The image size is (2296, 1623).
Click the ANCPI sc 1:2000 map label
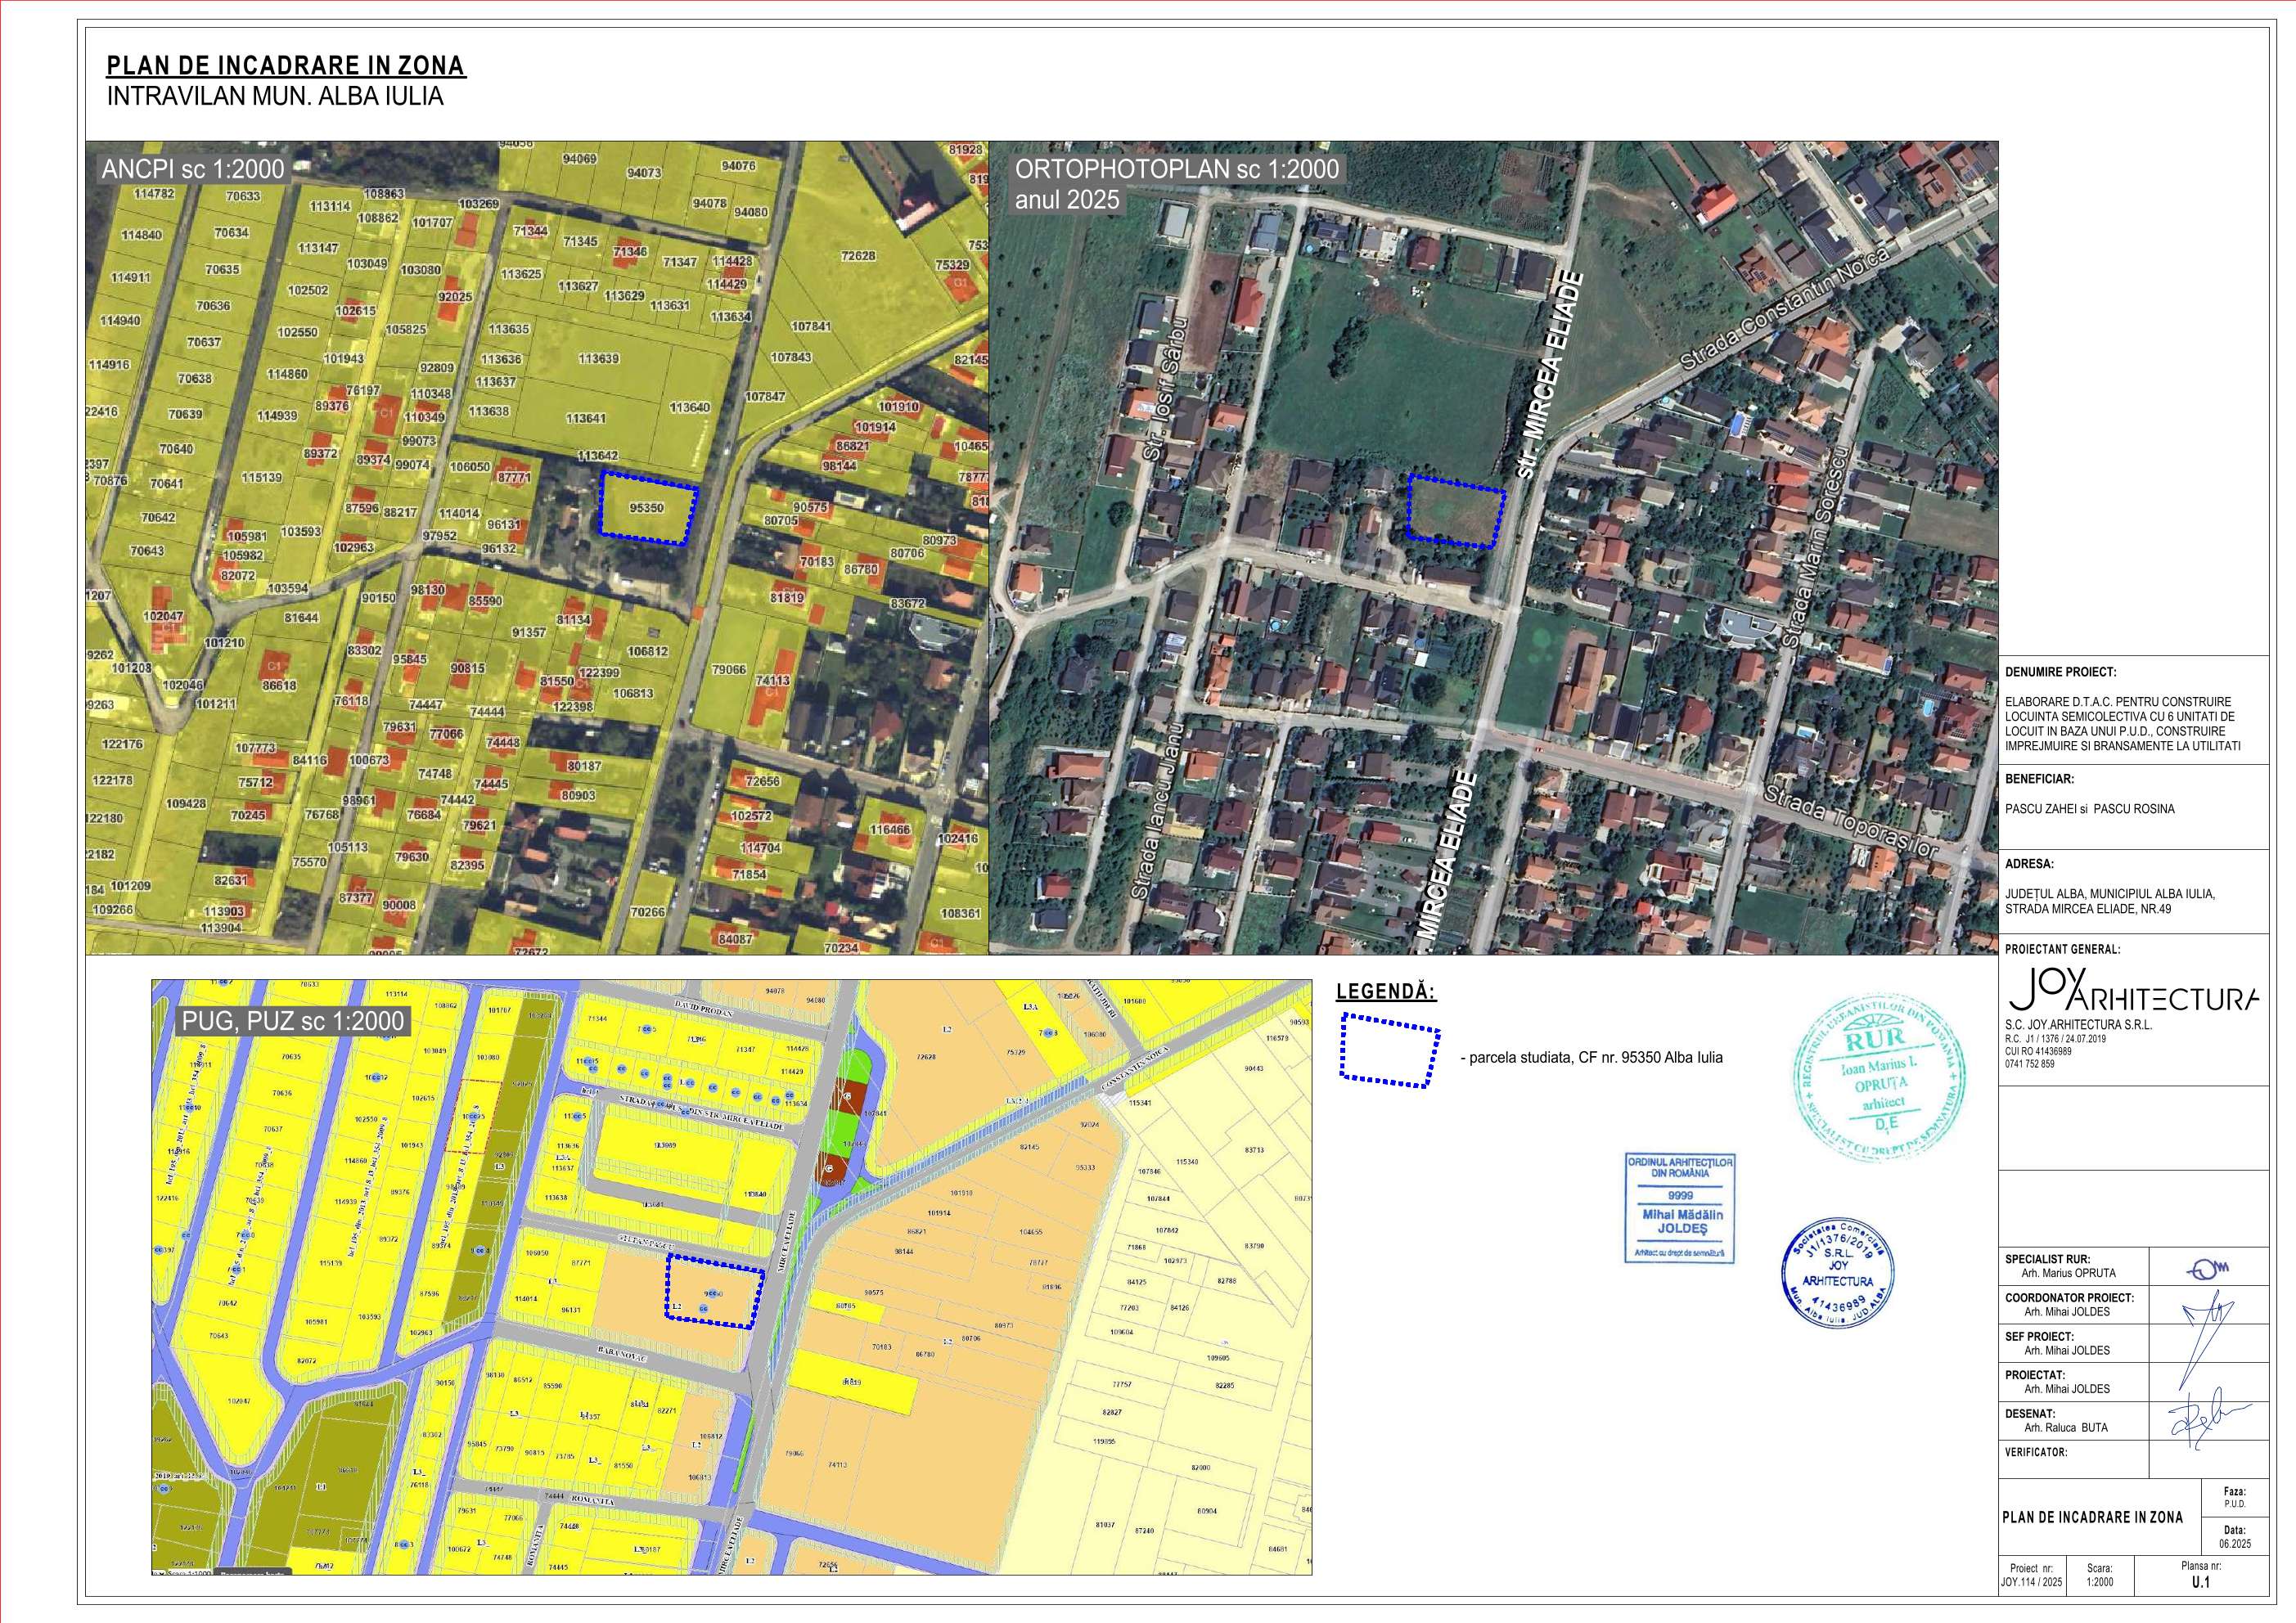click(x=193, y=169)
